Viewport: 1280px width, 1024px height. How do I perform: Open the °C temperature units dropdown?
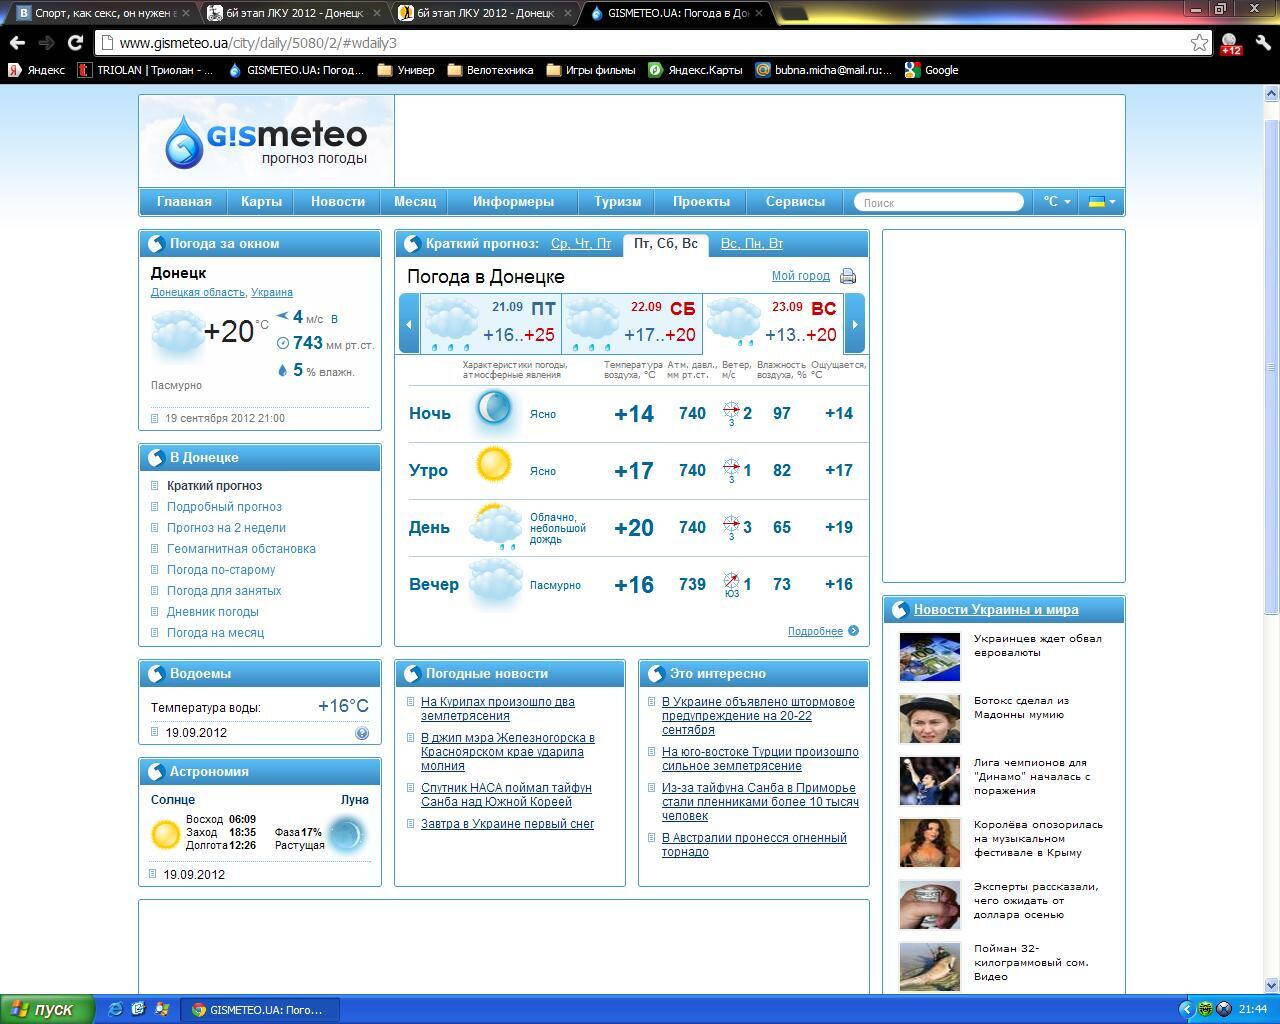tap(1056, 202)
